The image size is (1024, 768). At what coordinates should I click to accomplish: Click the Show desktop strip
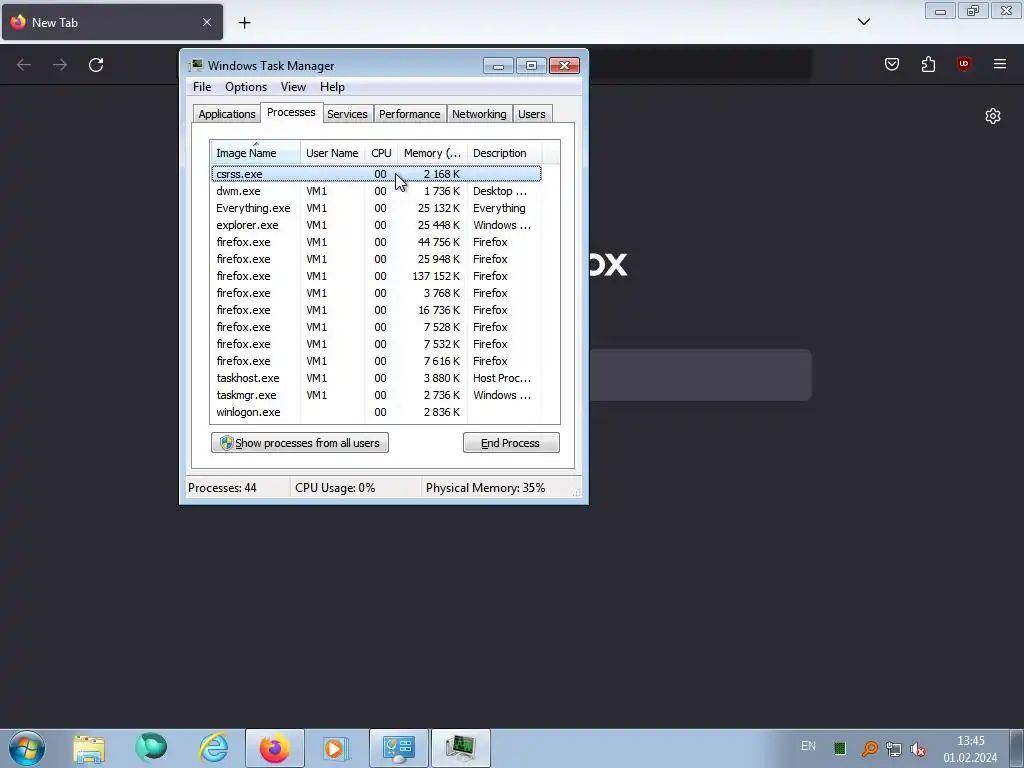[1017, 748]
